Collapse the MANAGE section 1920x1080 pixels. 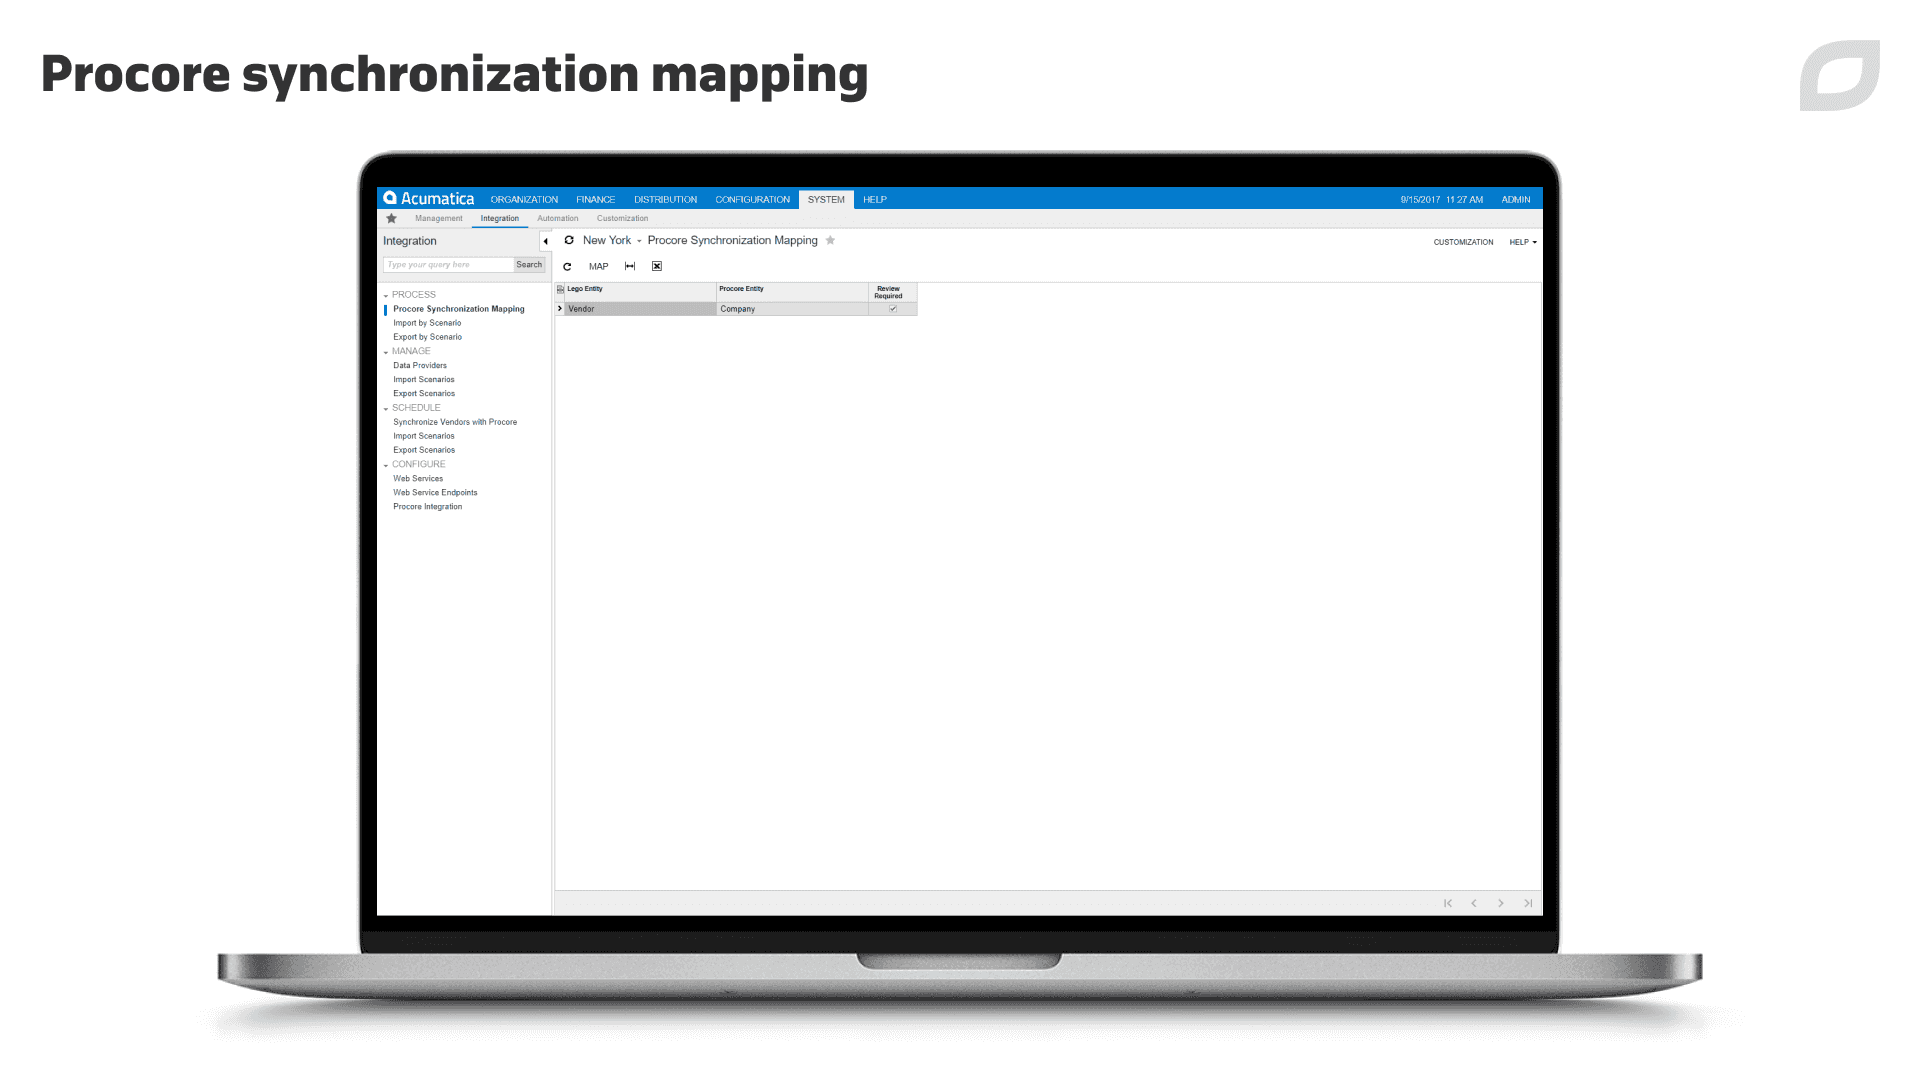(x=386, y=352)
